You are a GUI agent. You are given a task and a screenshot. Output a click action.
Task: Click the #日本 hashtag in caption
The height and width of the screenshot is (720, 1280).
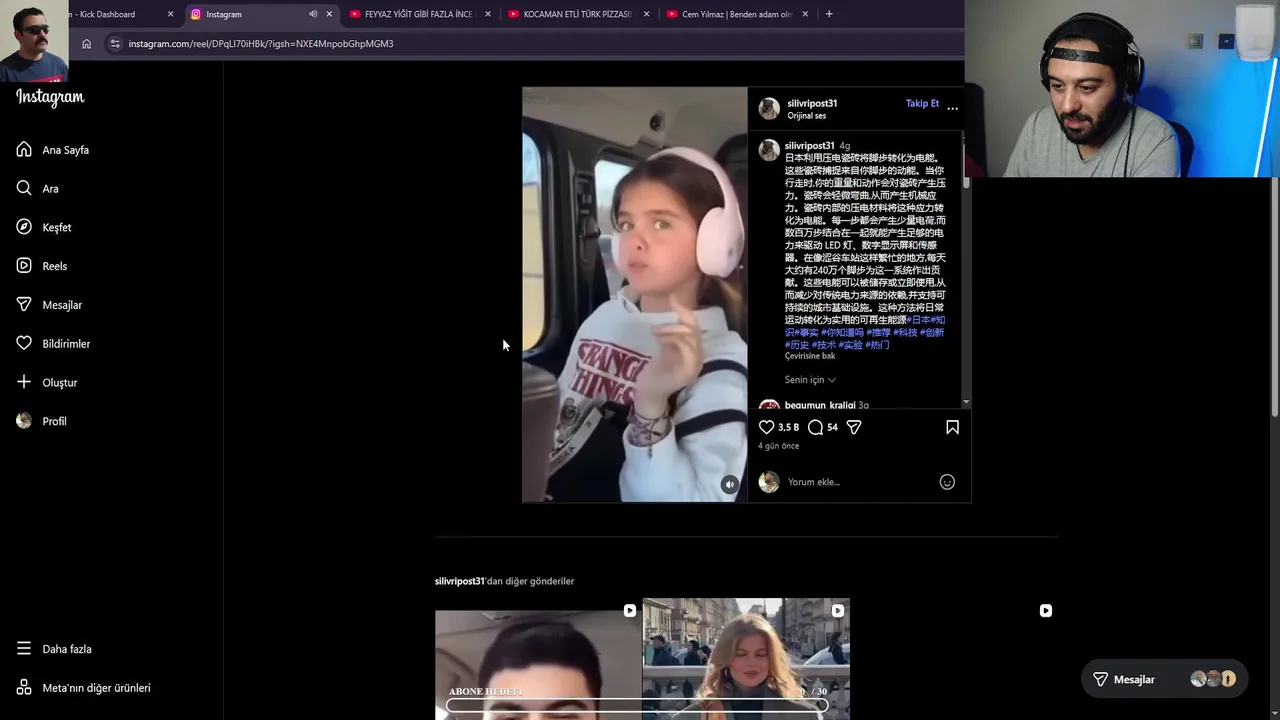pyautogui.click(x=917, y=320)
